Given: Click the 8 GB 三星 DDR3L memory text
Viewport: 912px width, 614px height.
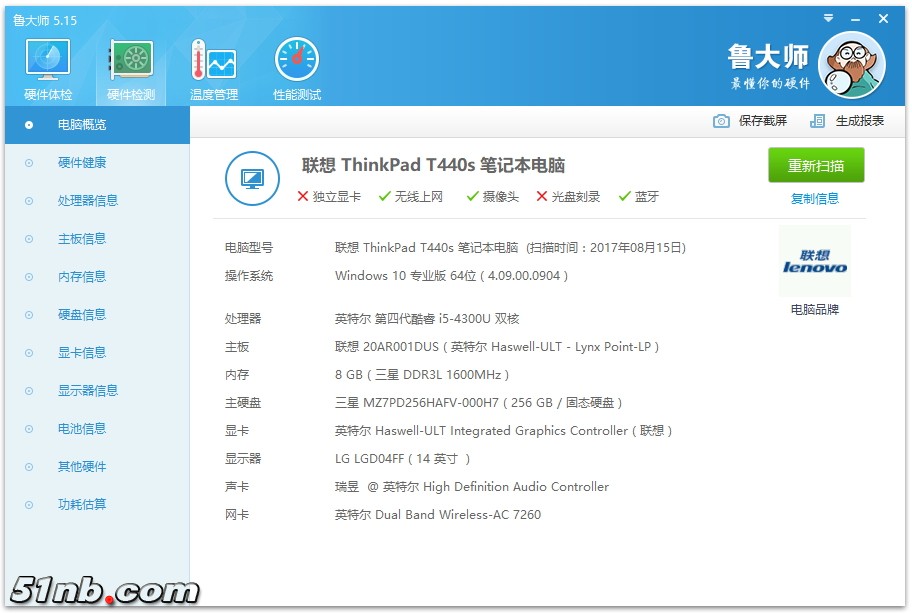Looking at the screenshot, I should coord(422,375).
